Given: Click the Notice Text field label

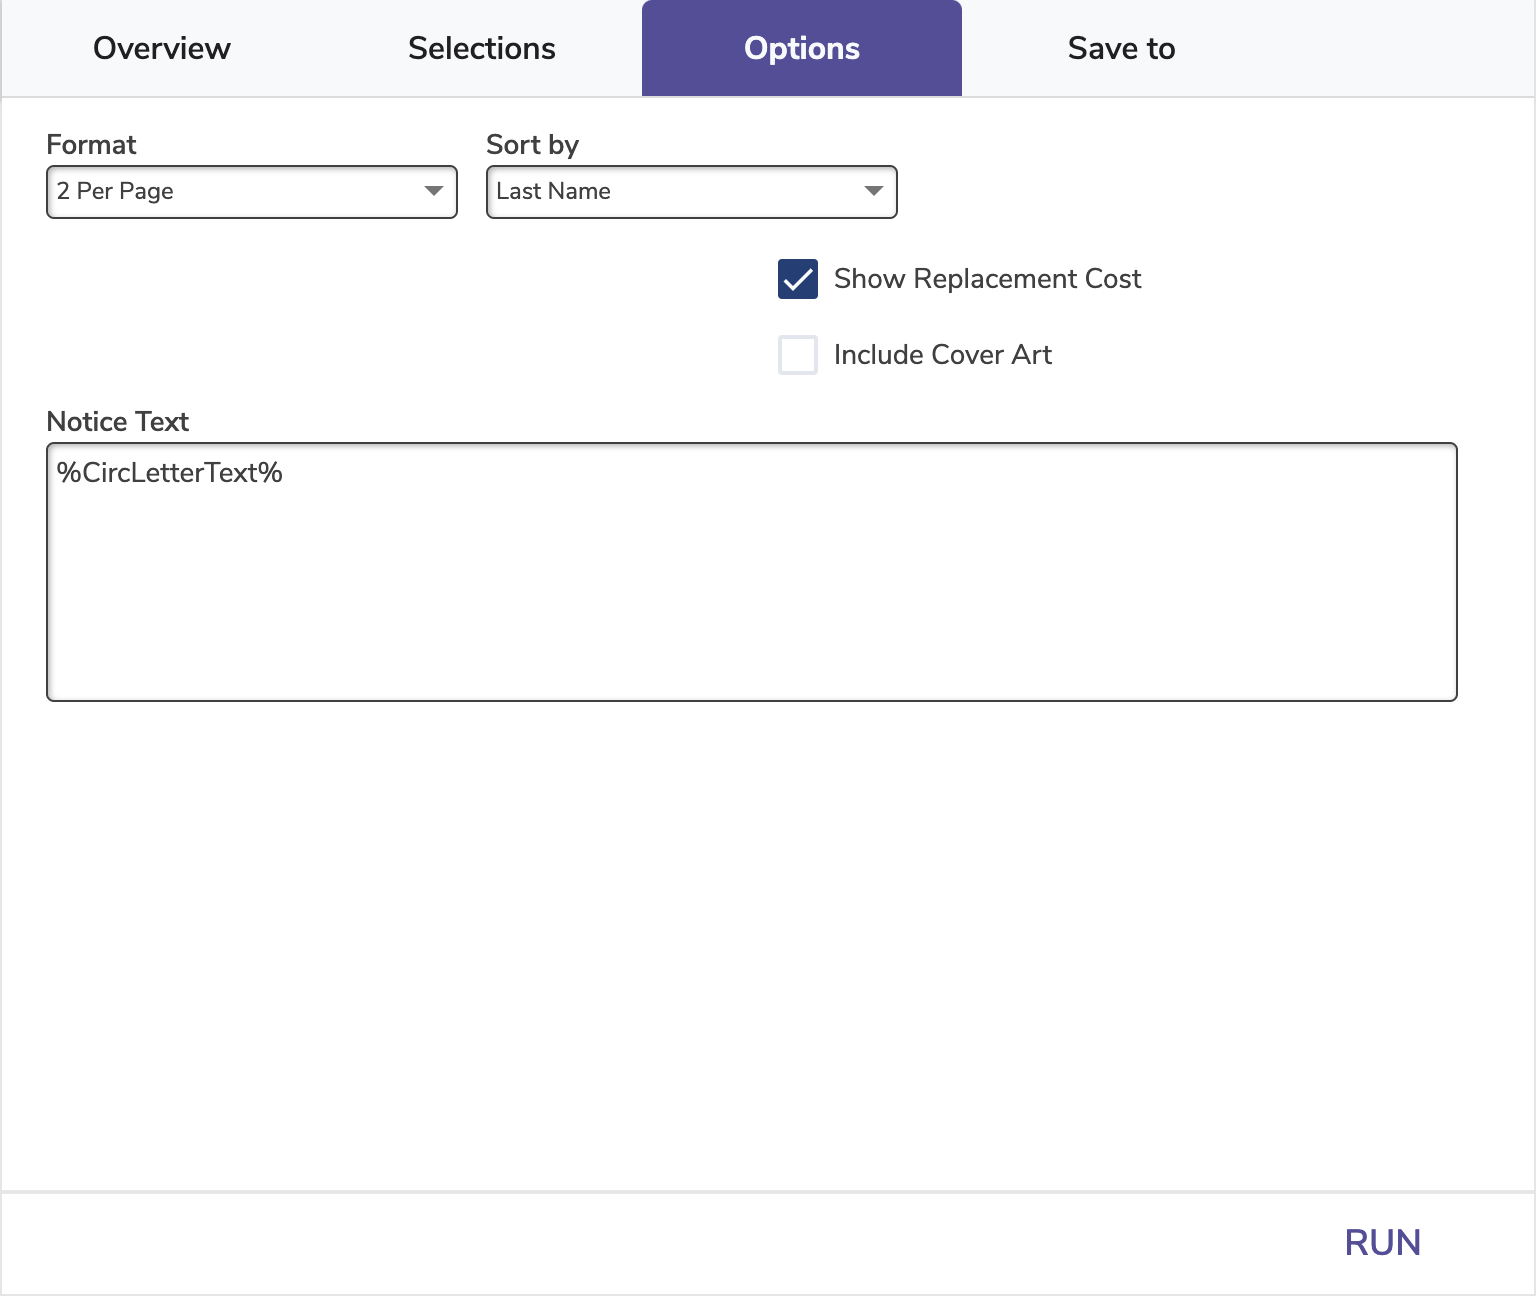Looking at the screenshot, I should (118, 422).
